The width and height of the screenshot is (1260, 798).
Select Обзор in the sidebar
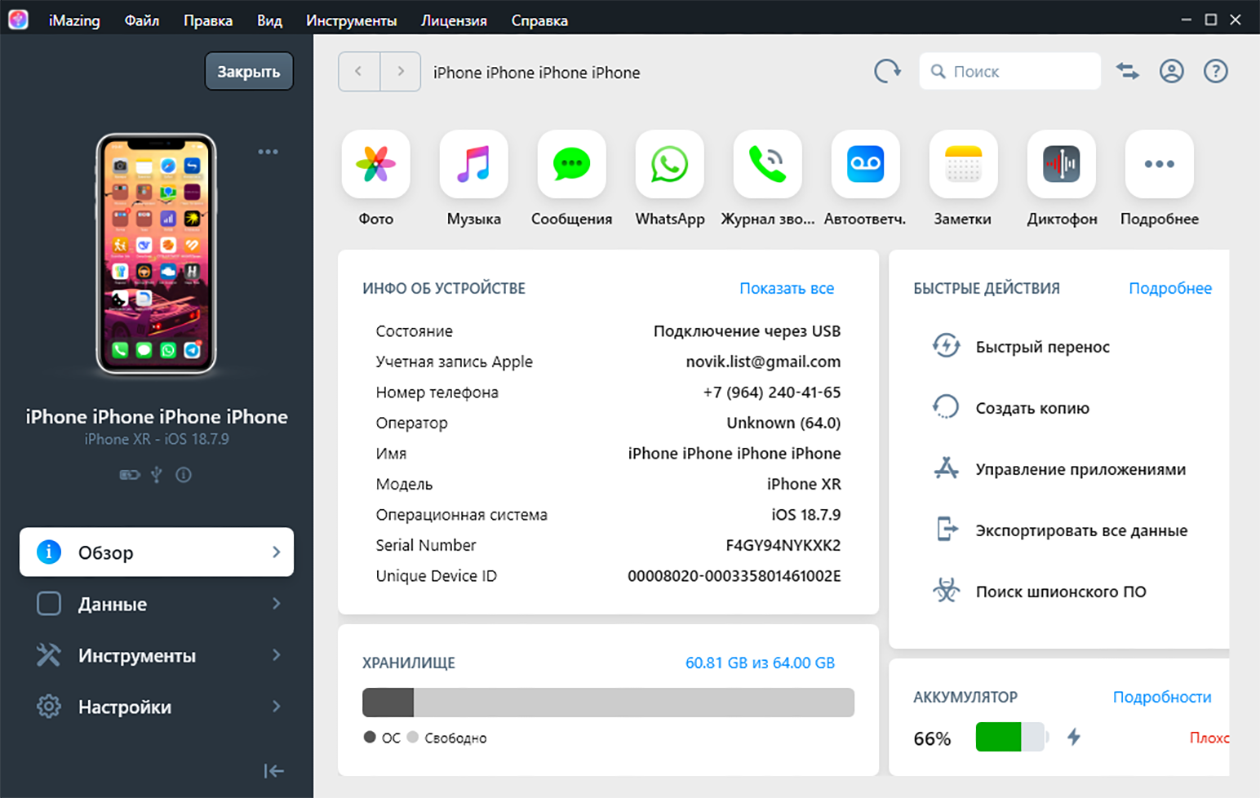(157, 552)
